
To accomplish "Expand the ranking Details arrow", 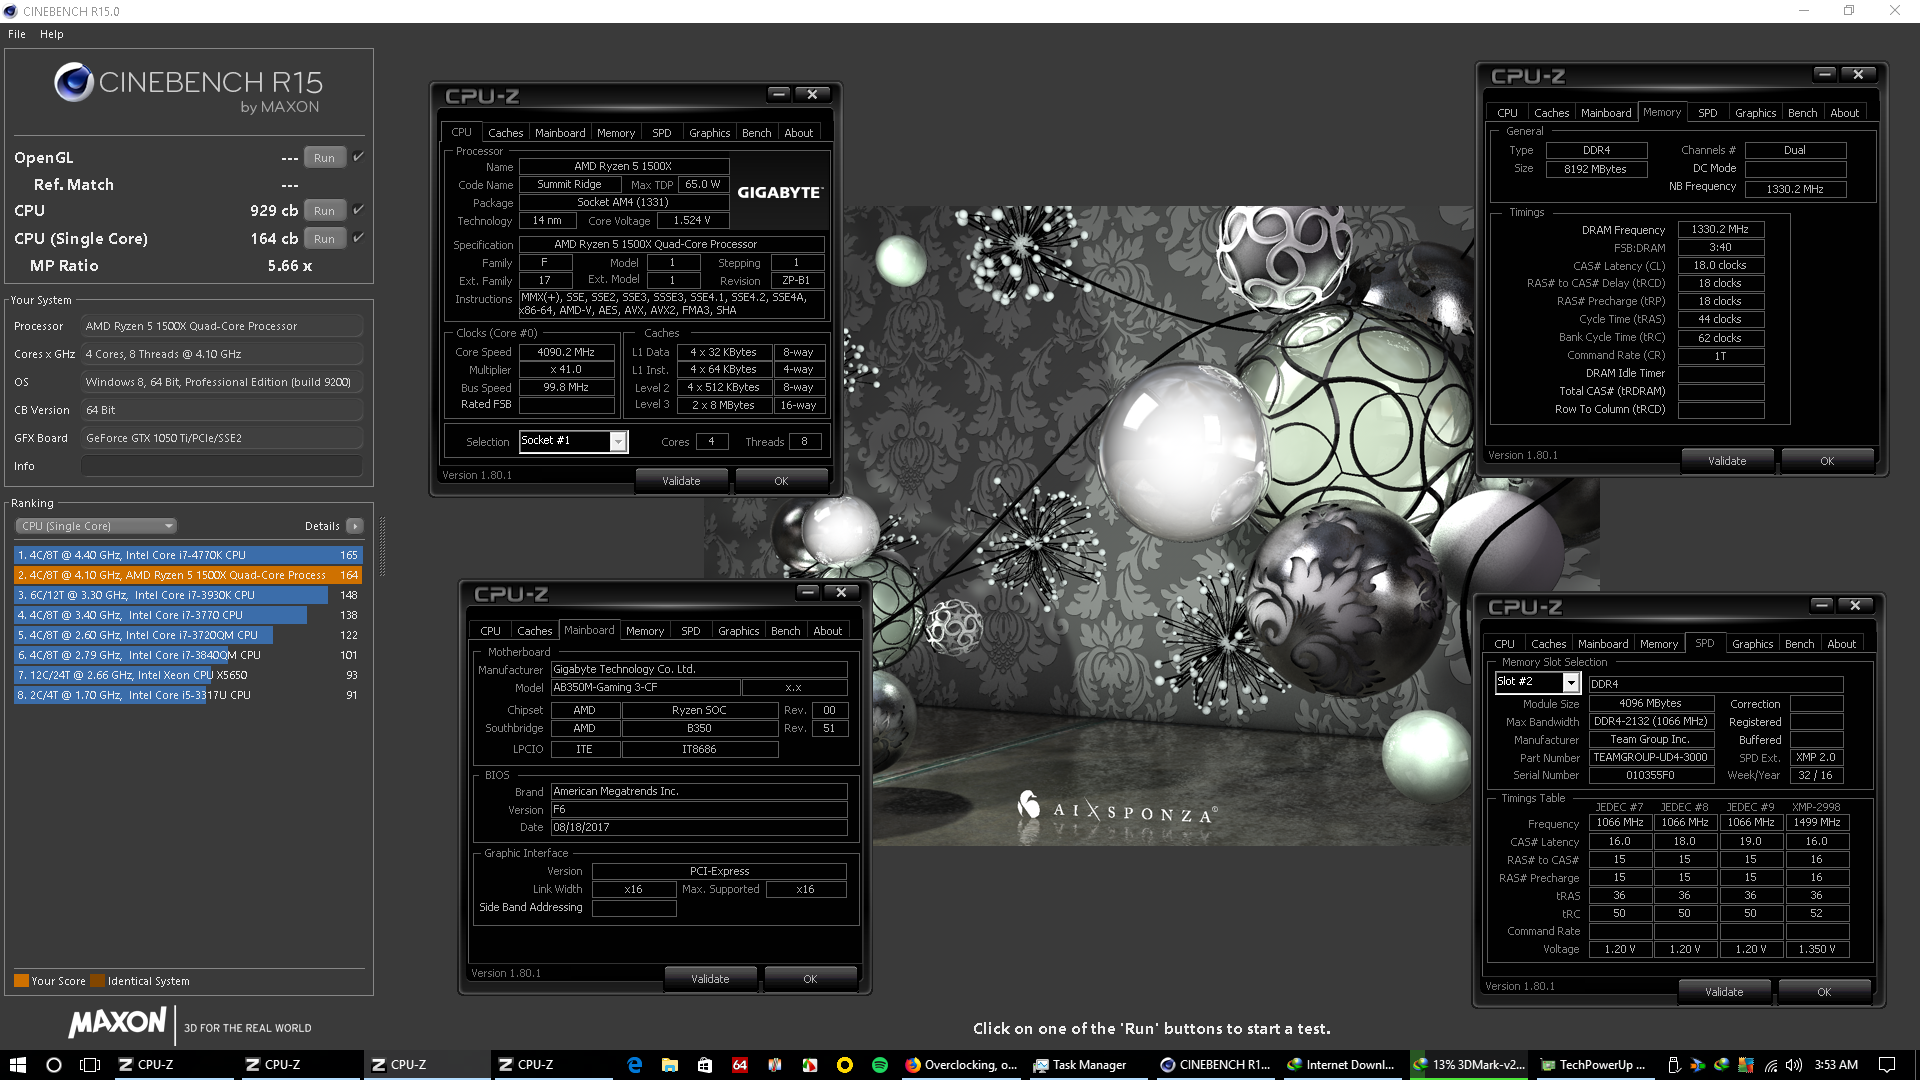I will click(355, 526).
